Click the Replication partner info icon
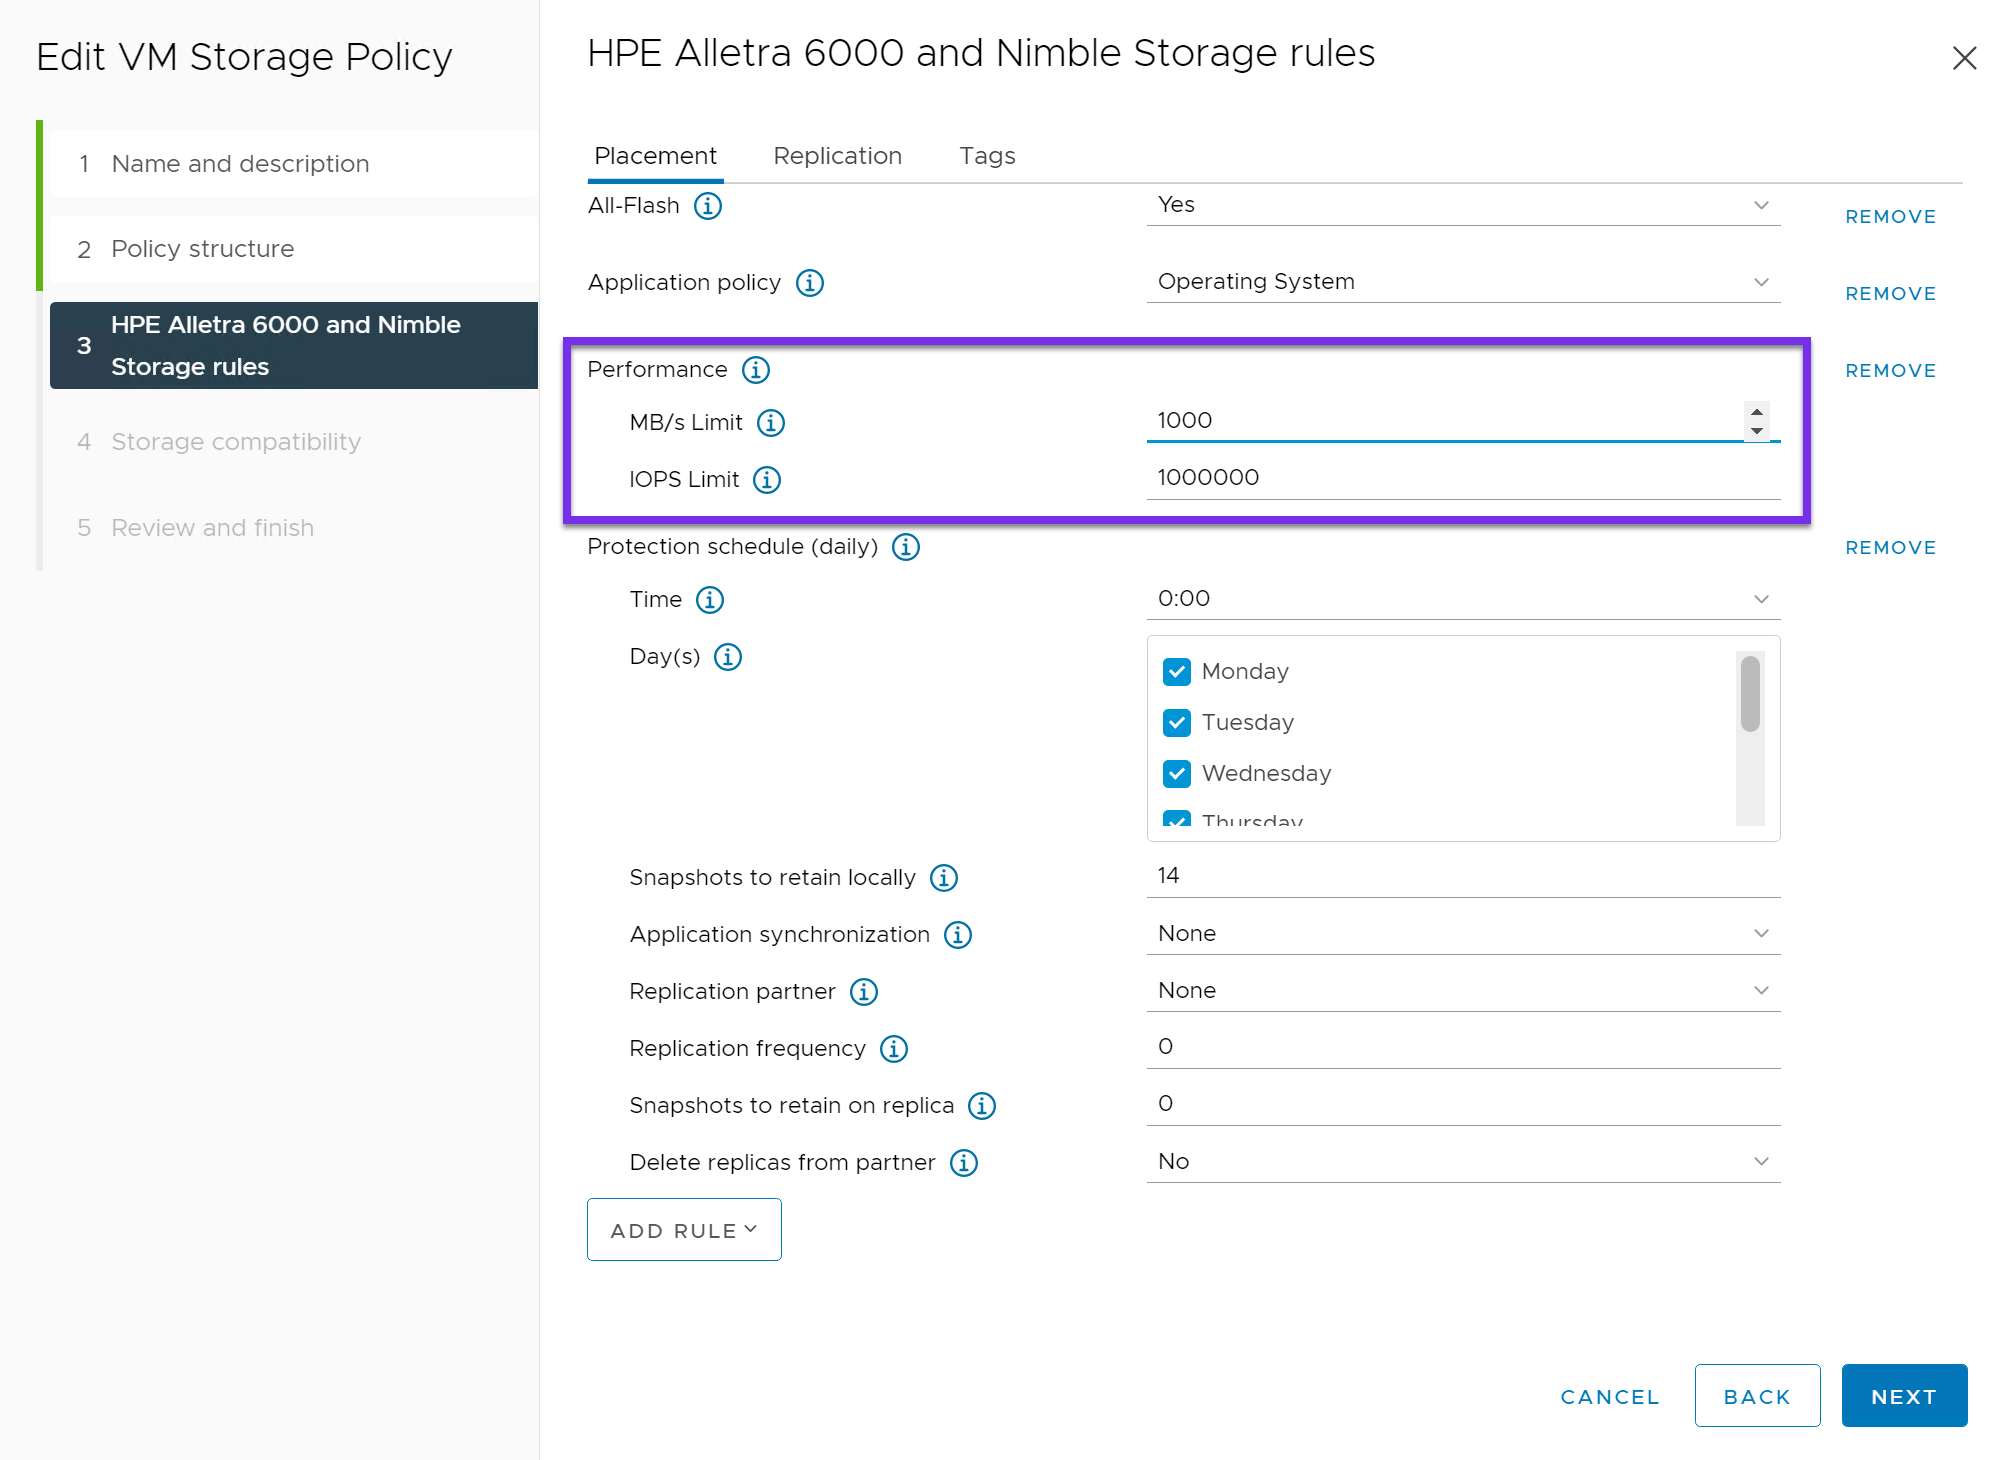 [863, 992]
